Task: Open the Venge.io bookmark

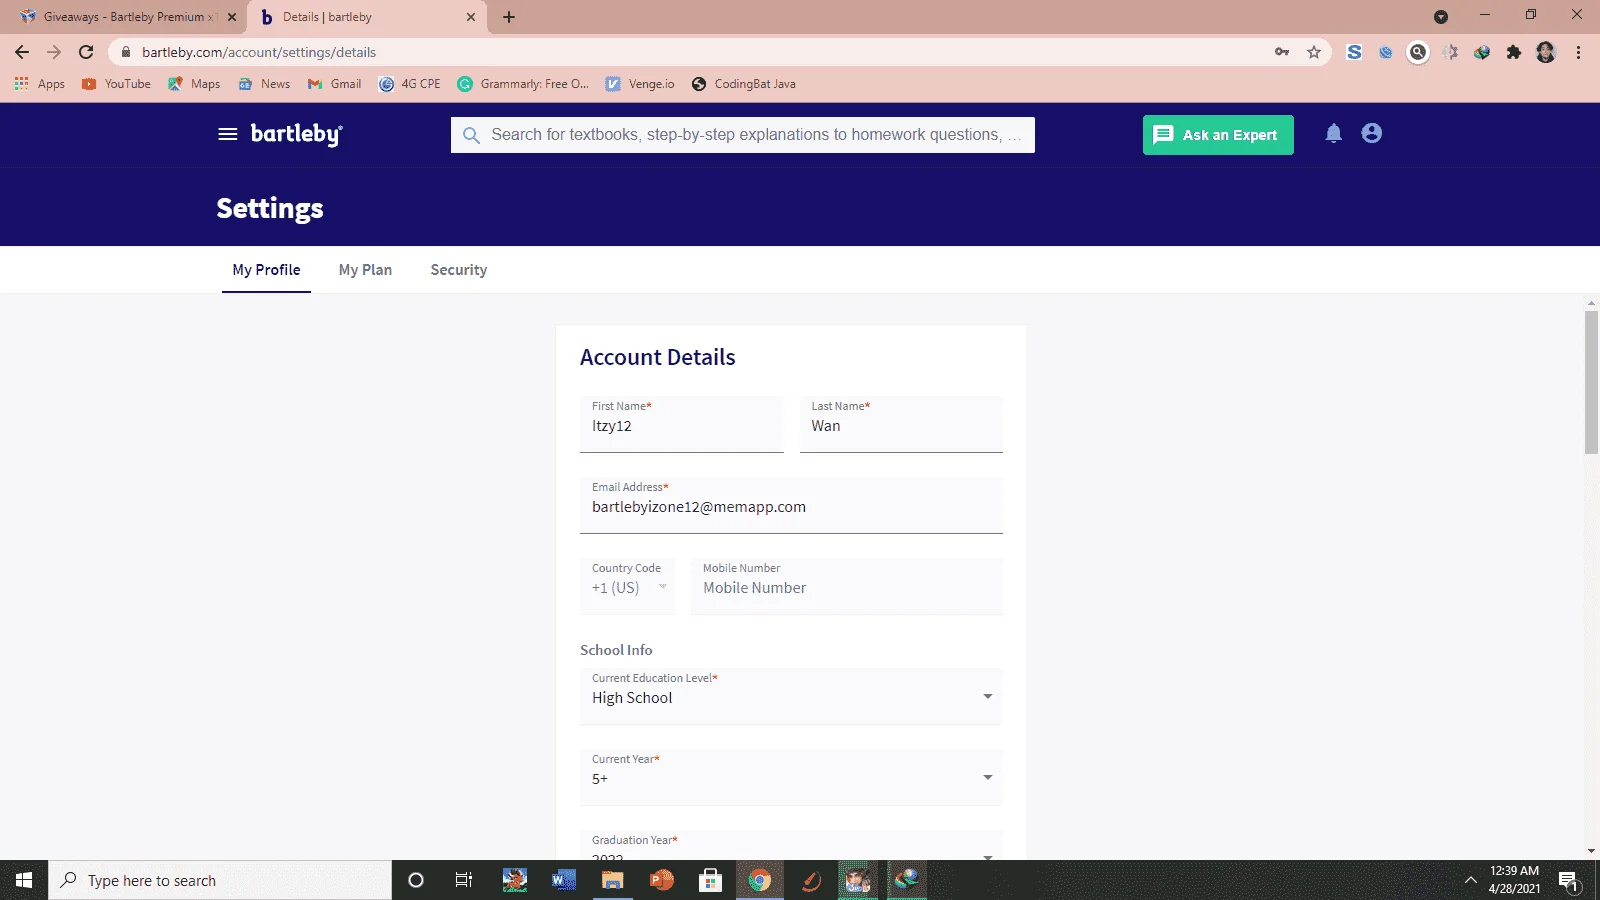Action: pos(640,84)
